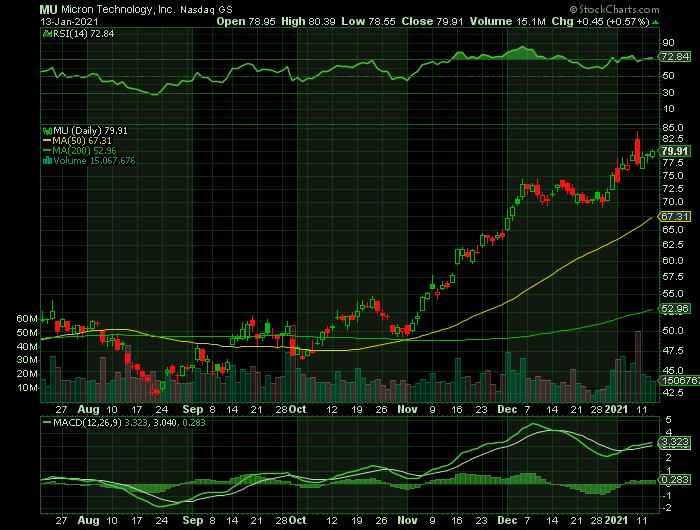Click 2021 on the price chart date axis
Image resolution: width=700 pixels, height=530 pixels.
click(x=616, y=409)
